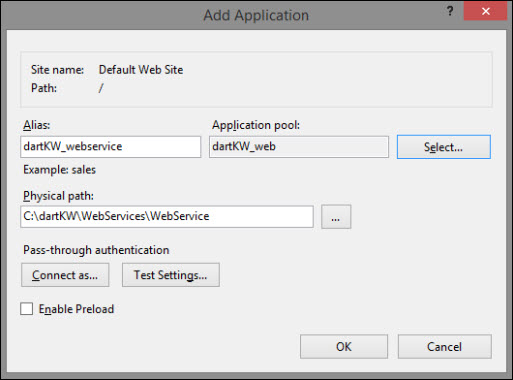Run Test Settings... for authentication

tap(171, 275)
